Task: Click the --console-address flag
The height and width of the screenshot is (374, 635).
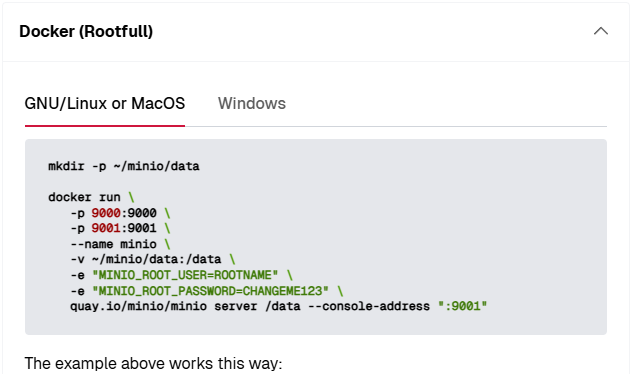Action: pos(369,306)
